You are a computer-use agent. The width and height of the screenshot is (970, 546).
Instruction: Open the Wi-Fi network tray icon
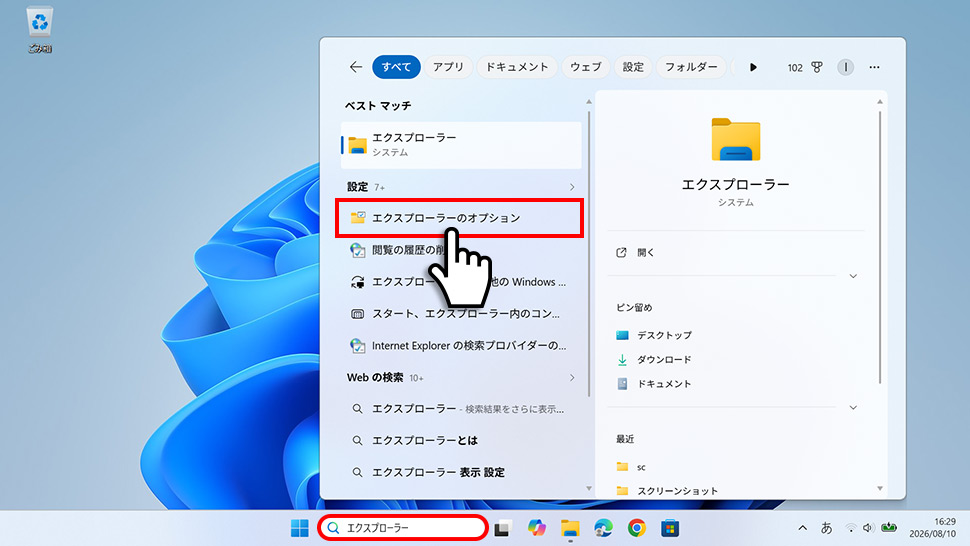(x=851, y=528)
